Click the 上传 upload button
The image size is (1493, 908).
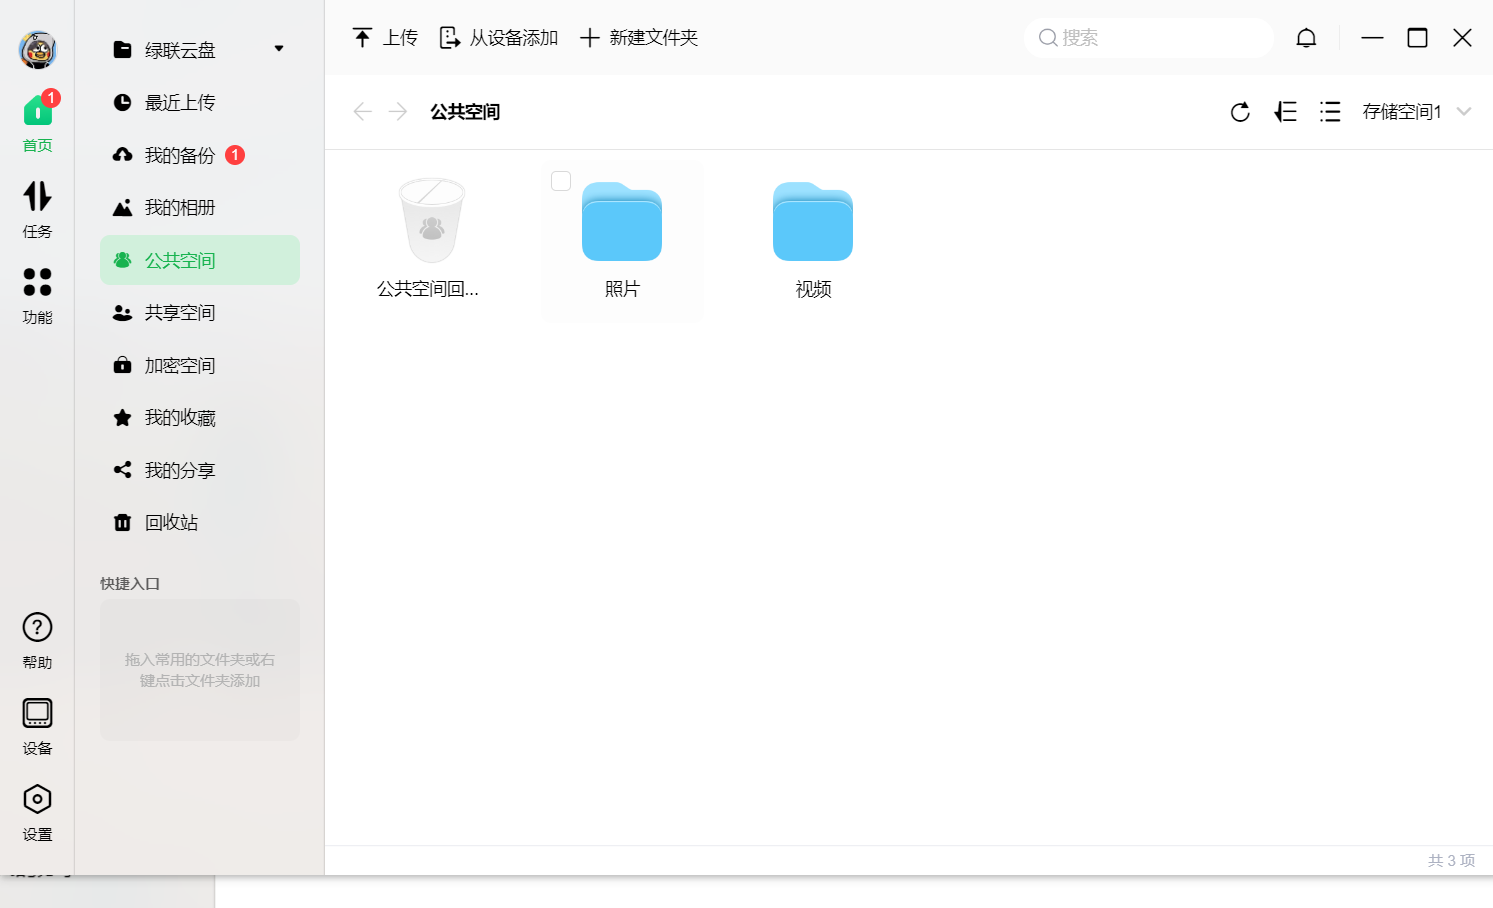[385, 38]
